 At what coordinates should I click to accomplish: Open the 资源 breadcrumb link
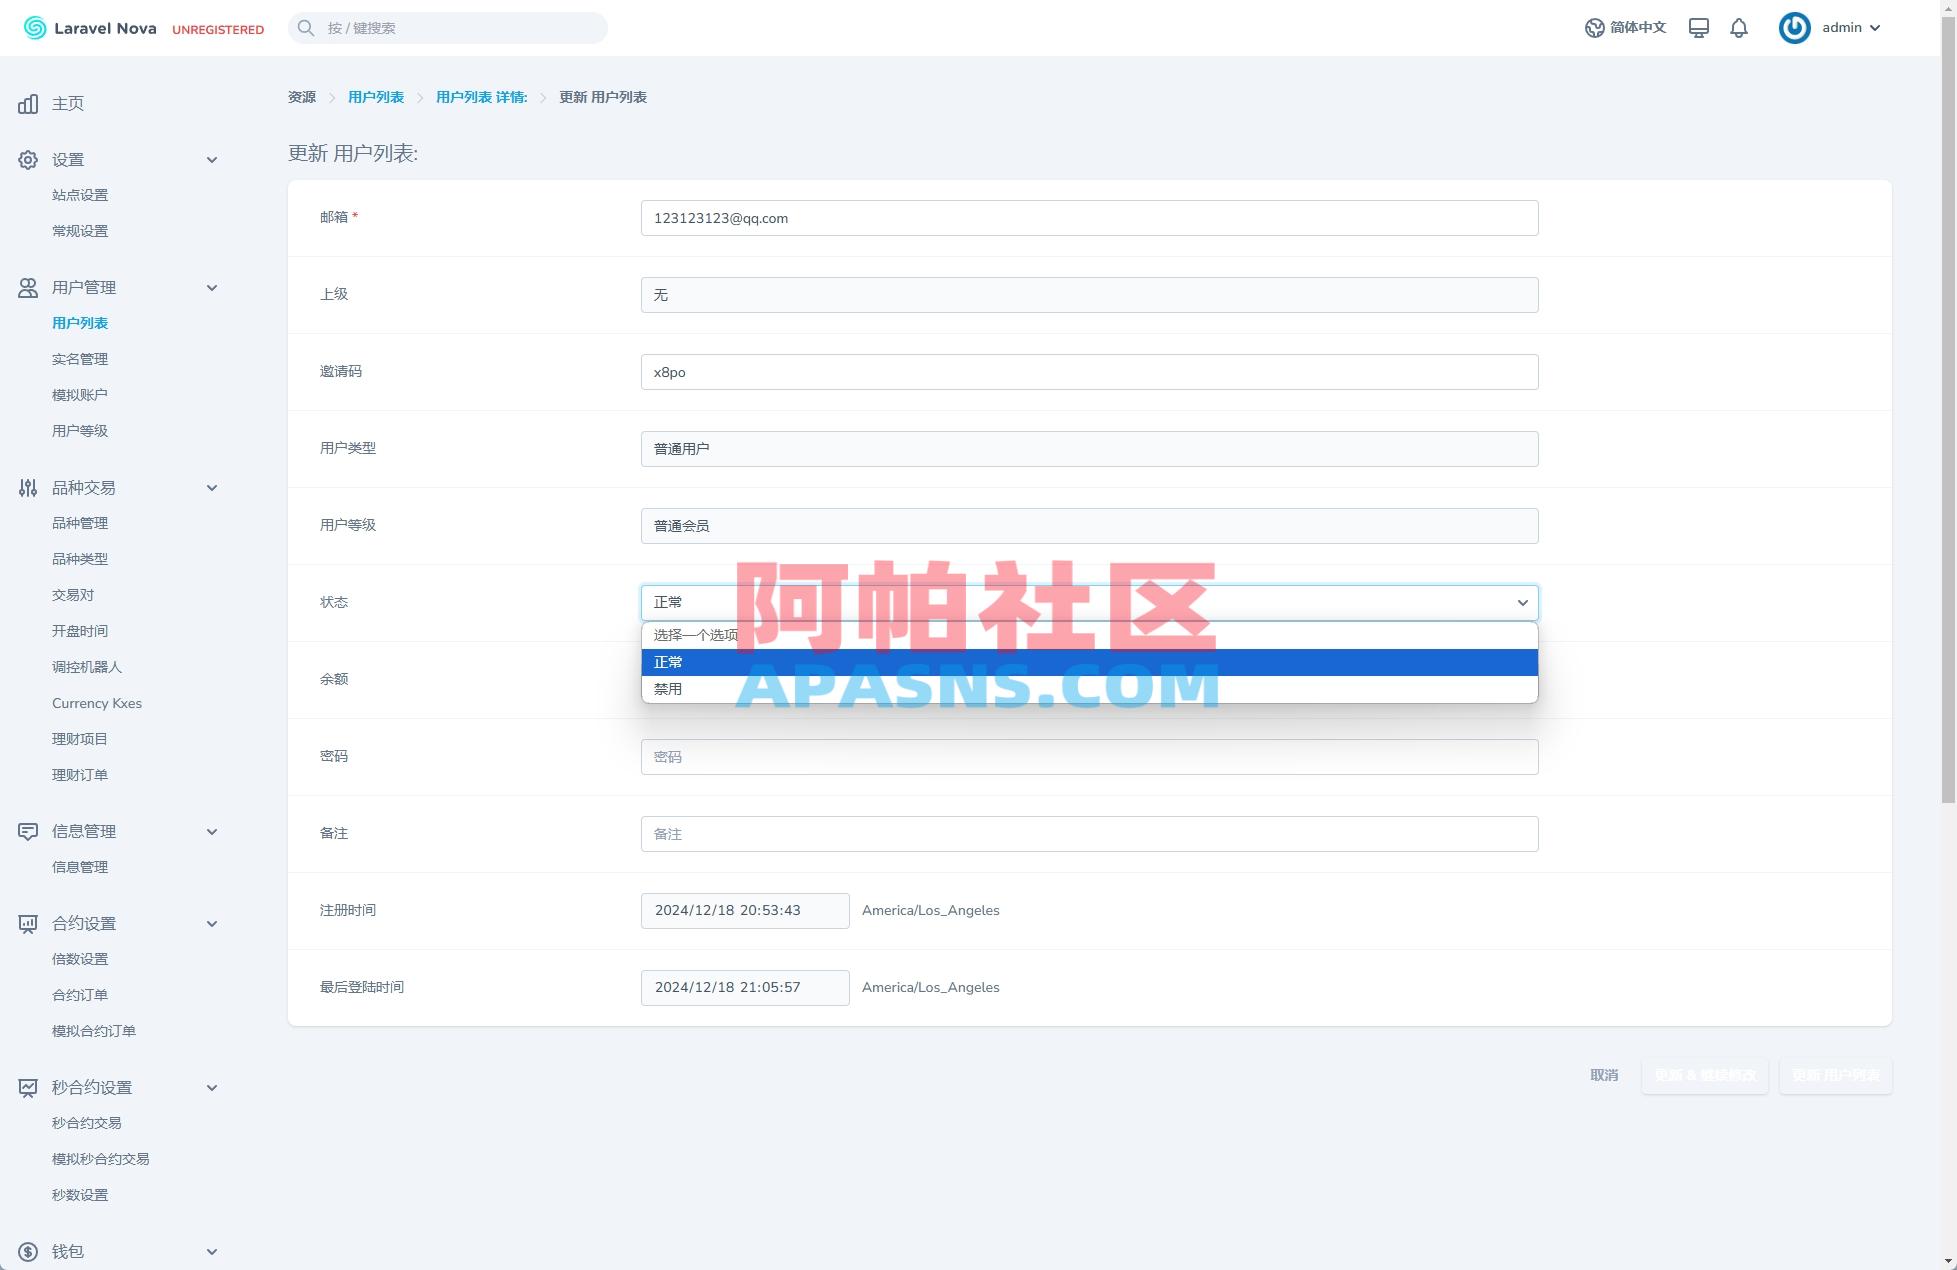[x=301, y=97]
